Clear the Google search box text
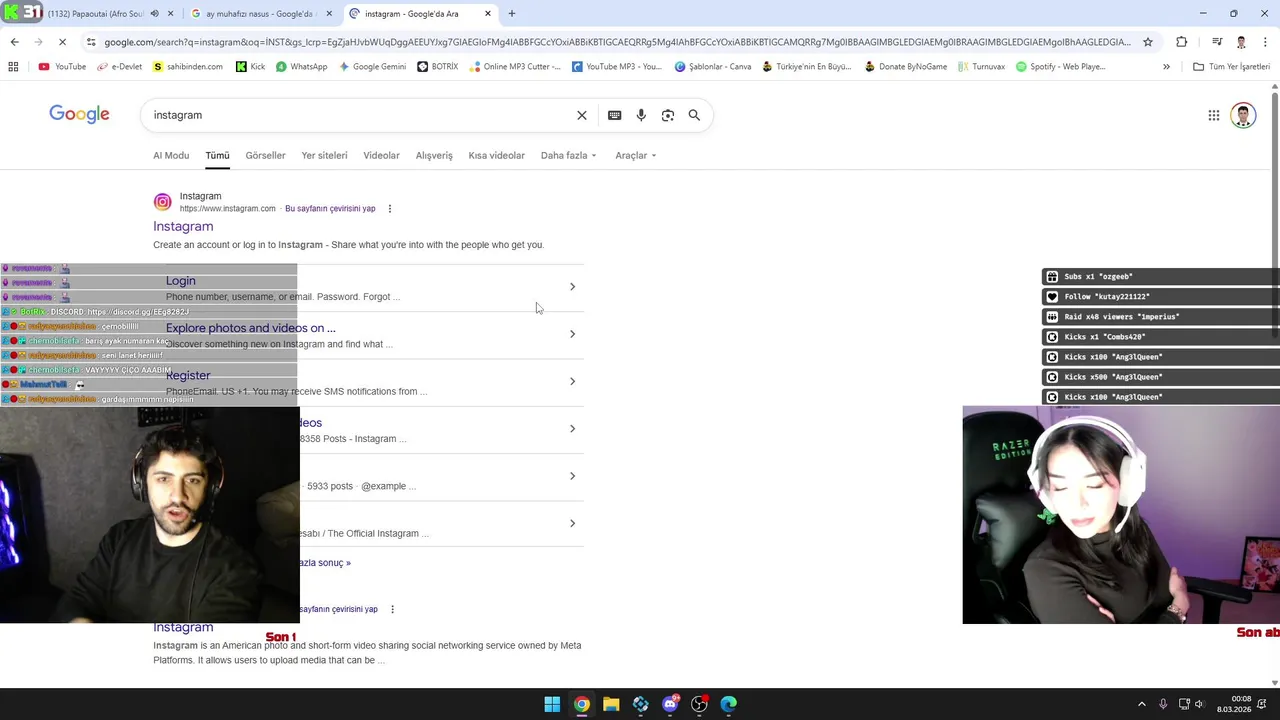Viewport: 1280px width, 720px height. [582, 115]
